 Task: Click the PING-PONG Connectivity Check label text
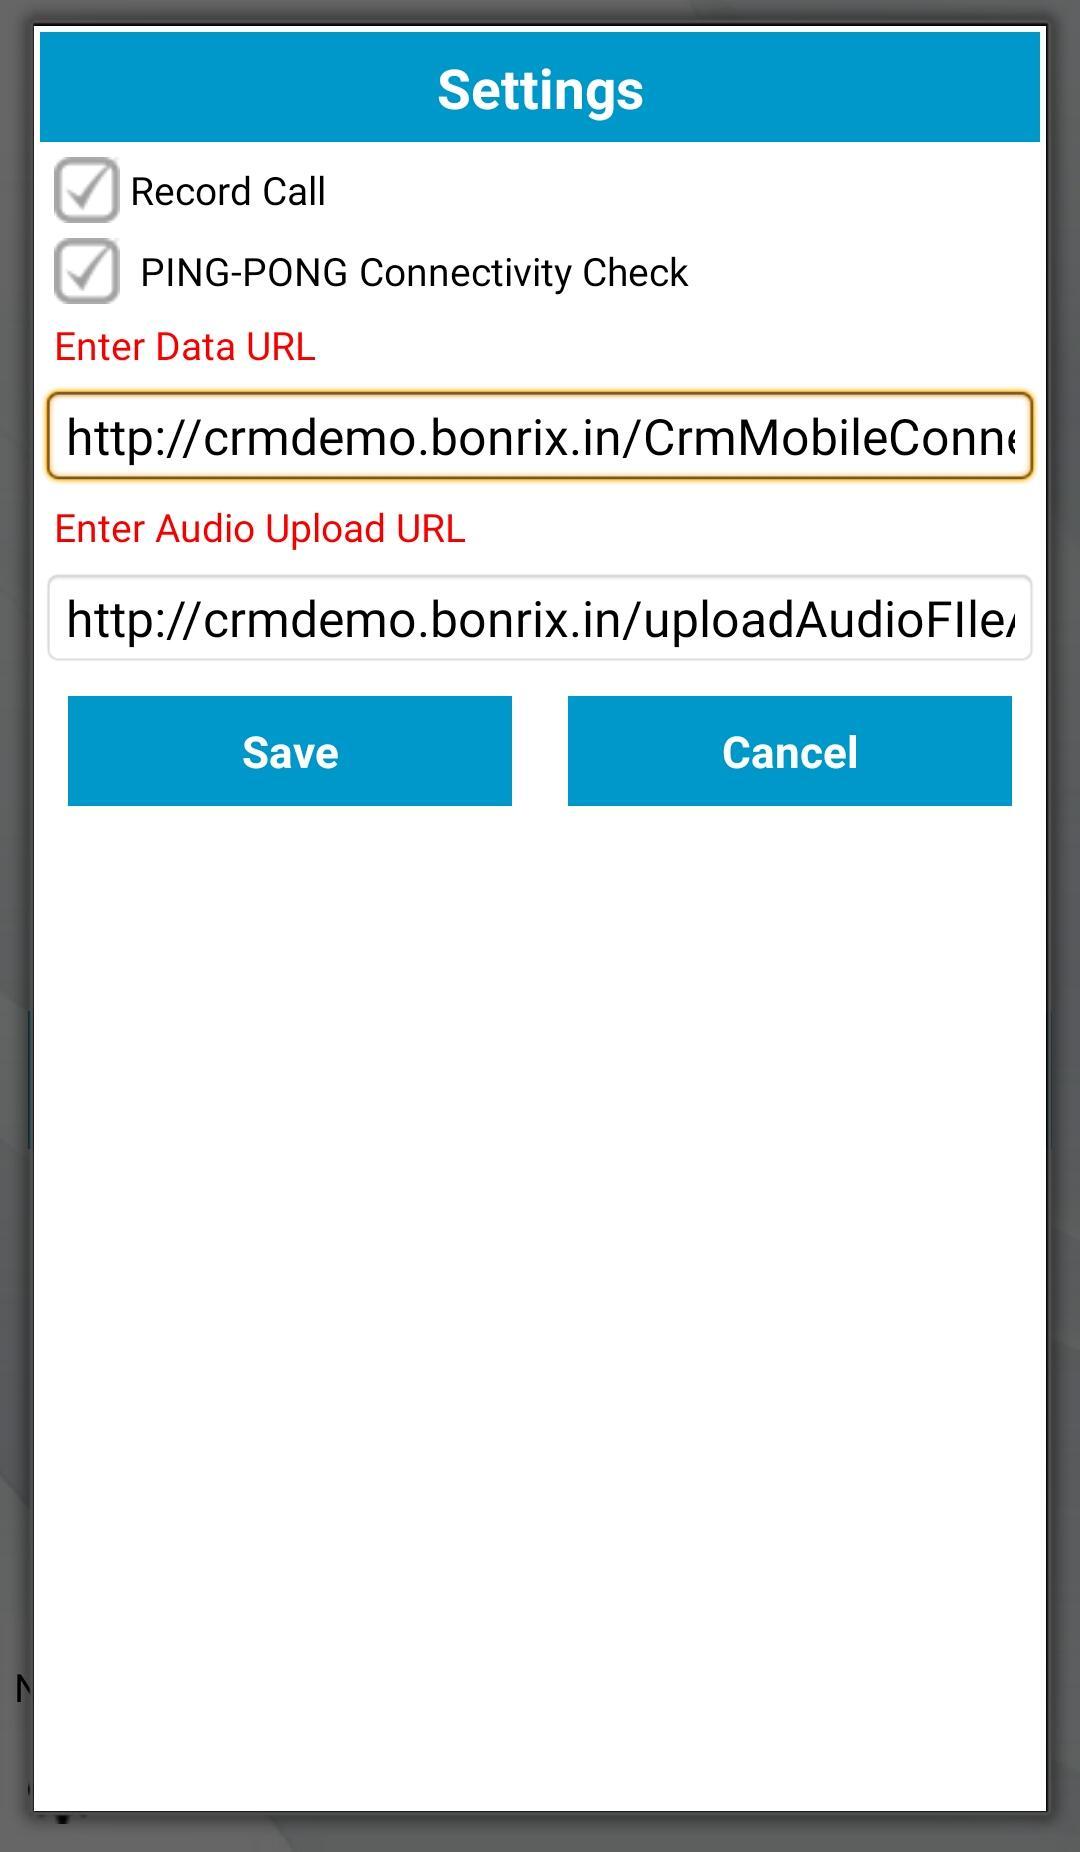(x=414, y=272)
